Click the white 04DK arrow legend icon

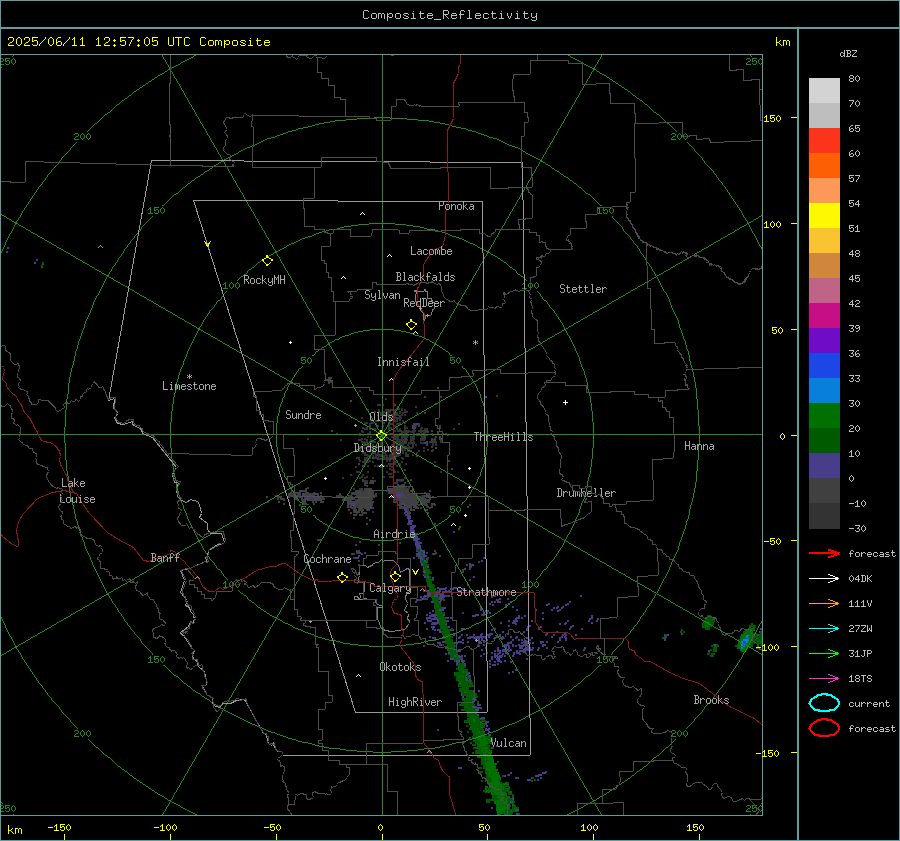point(824,579)
